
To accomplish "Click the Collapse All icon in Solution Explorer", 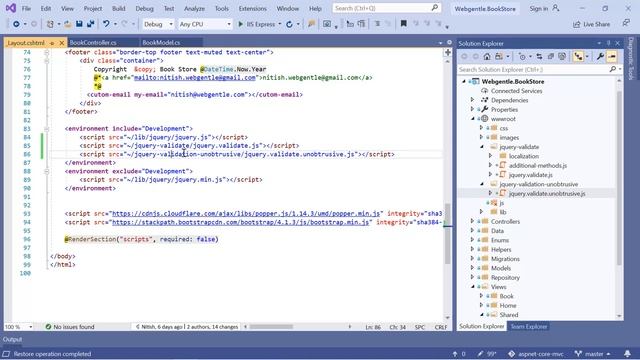I will click(x=551, y=57).
